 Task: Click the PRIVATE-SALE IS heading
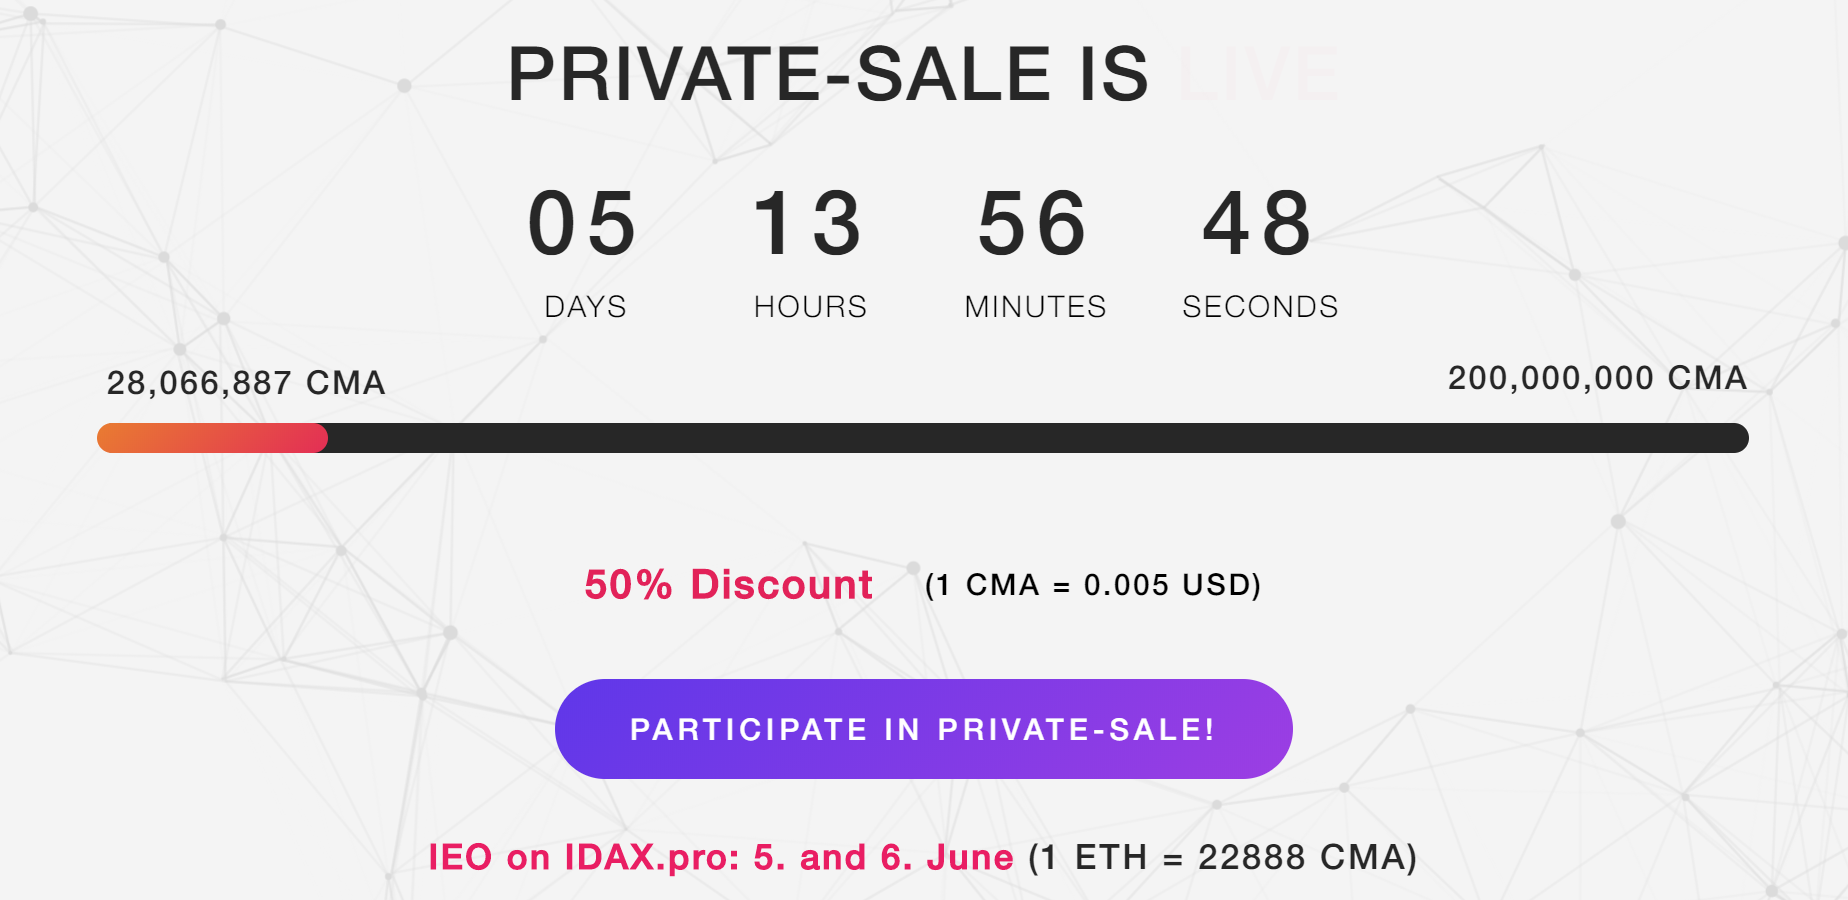click(829, 74)
